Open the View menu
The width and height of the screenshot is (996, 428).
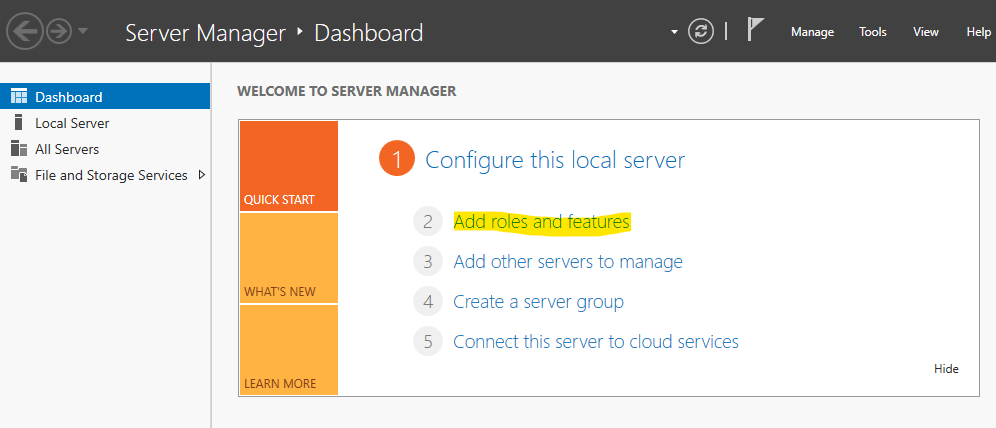pyautogui.click(x=926, y=32)
